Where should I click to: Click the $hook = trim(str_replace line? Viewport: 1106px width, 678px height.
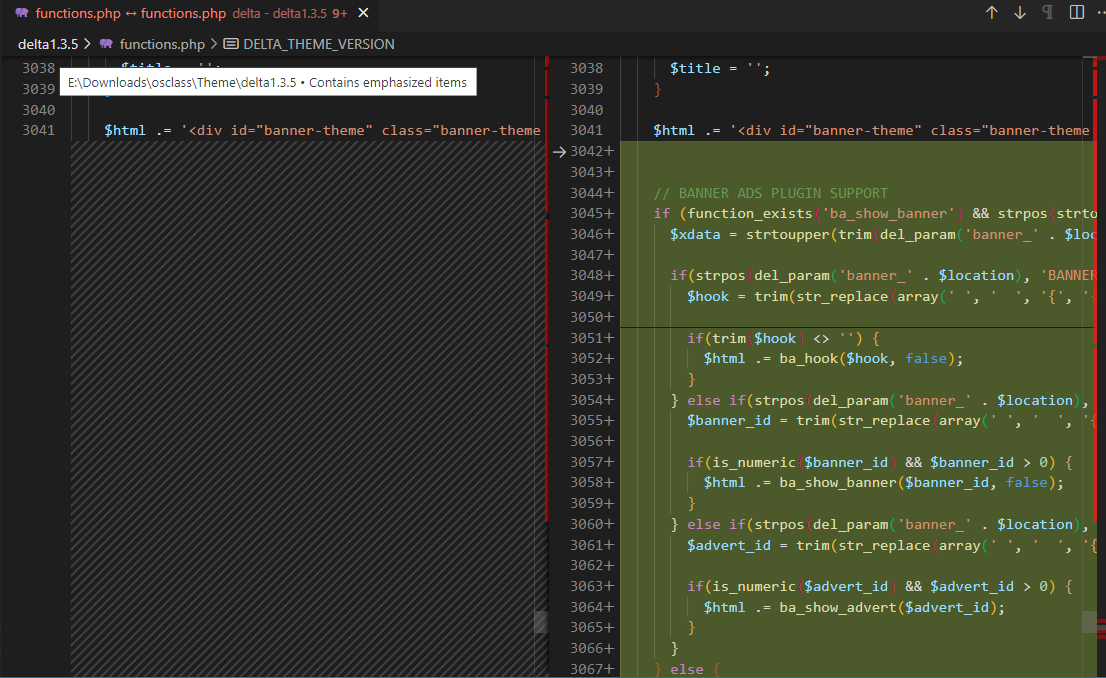[x=892, y=297]
